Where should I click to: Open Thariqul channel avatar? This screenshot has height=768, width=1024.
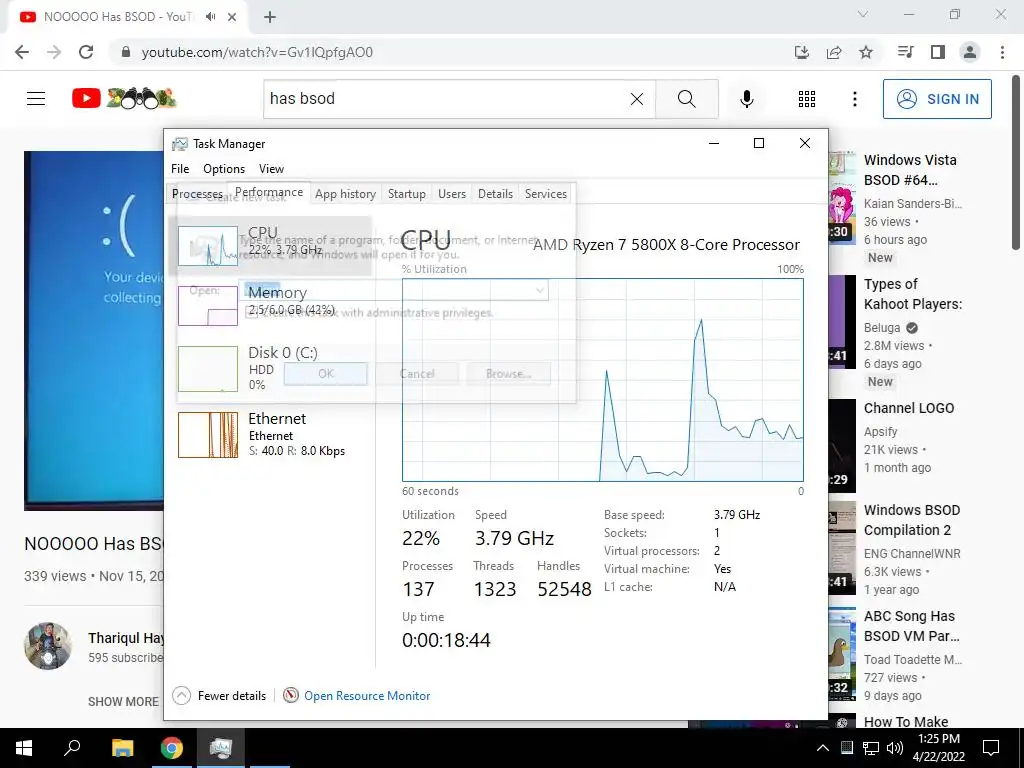[x=48, y=646]
